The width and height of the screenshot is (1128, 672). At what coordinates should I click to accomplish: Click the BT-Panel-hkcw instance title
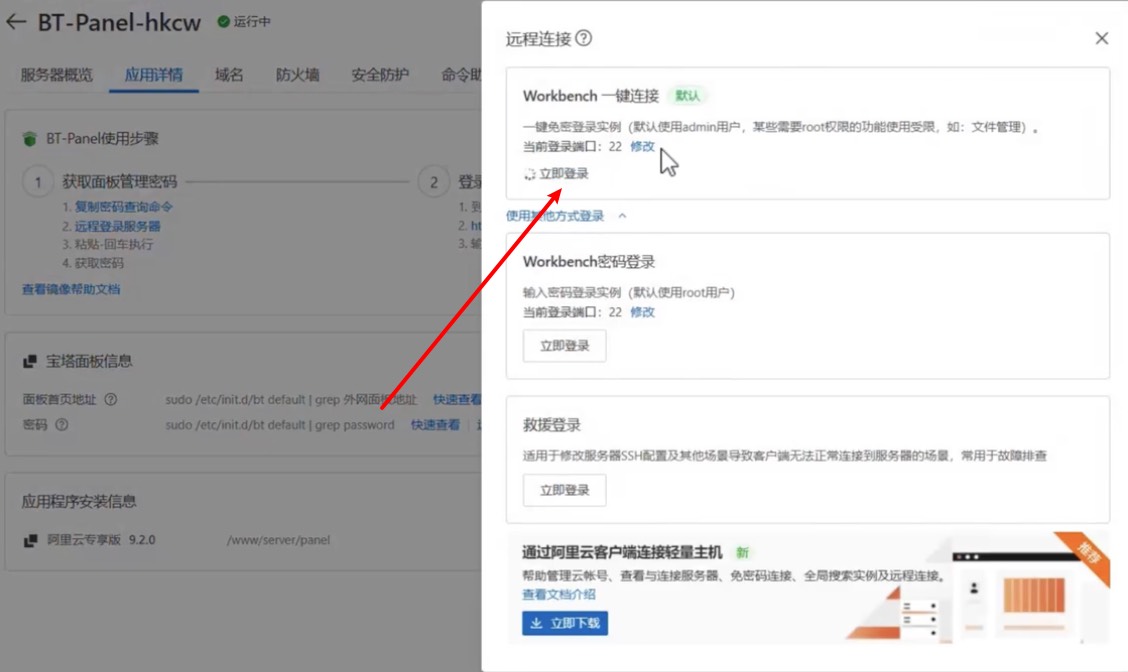(x=119, y=22)
